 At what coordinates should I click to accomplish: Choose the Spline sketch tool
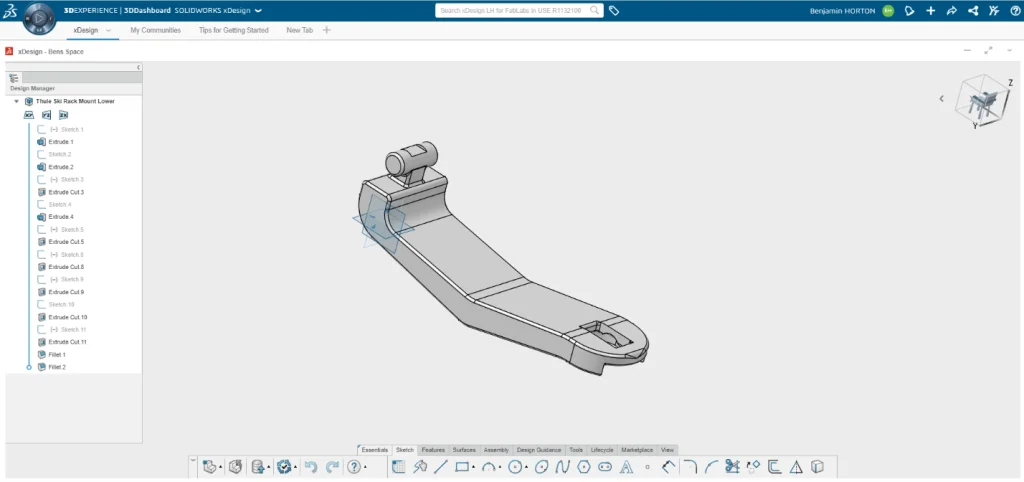click(563, 467)
